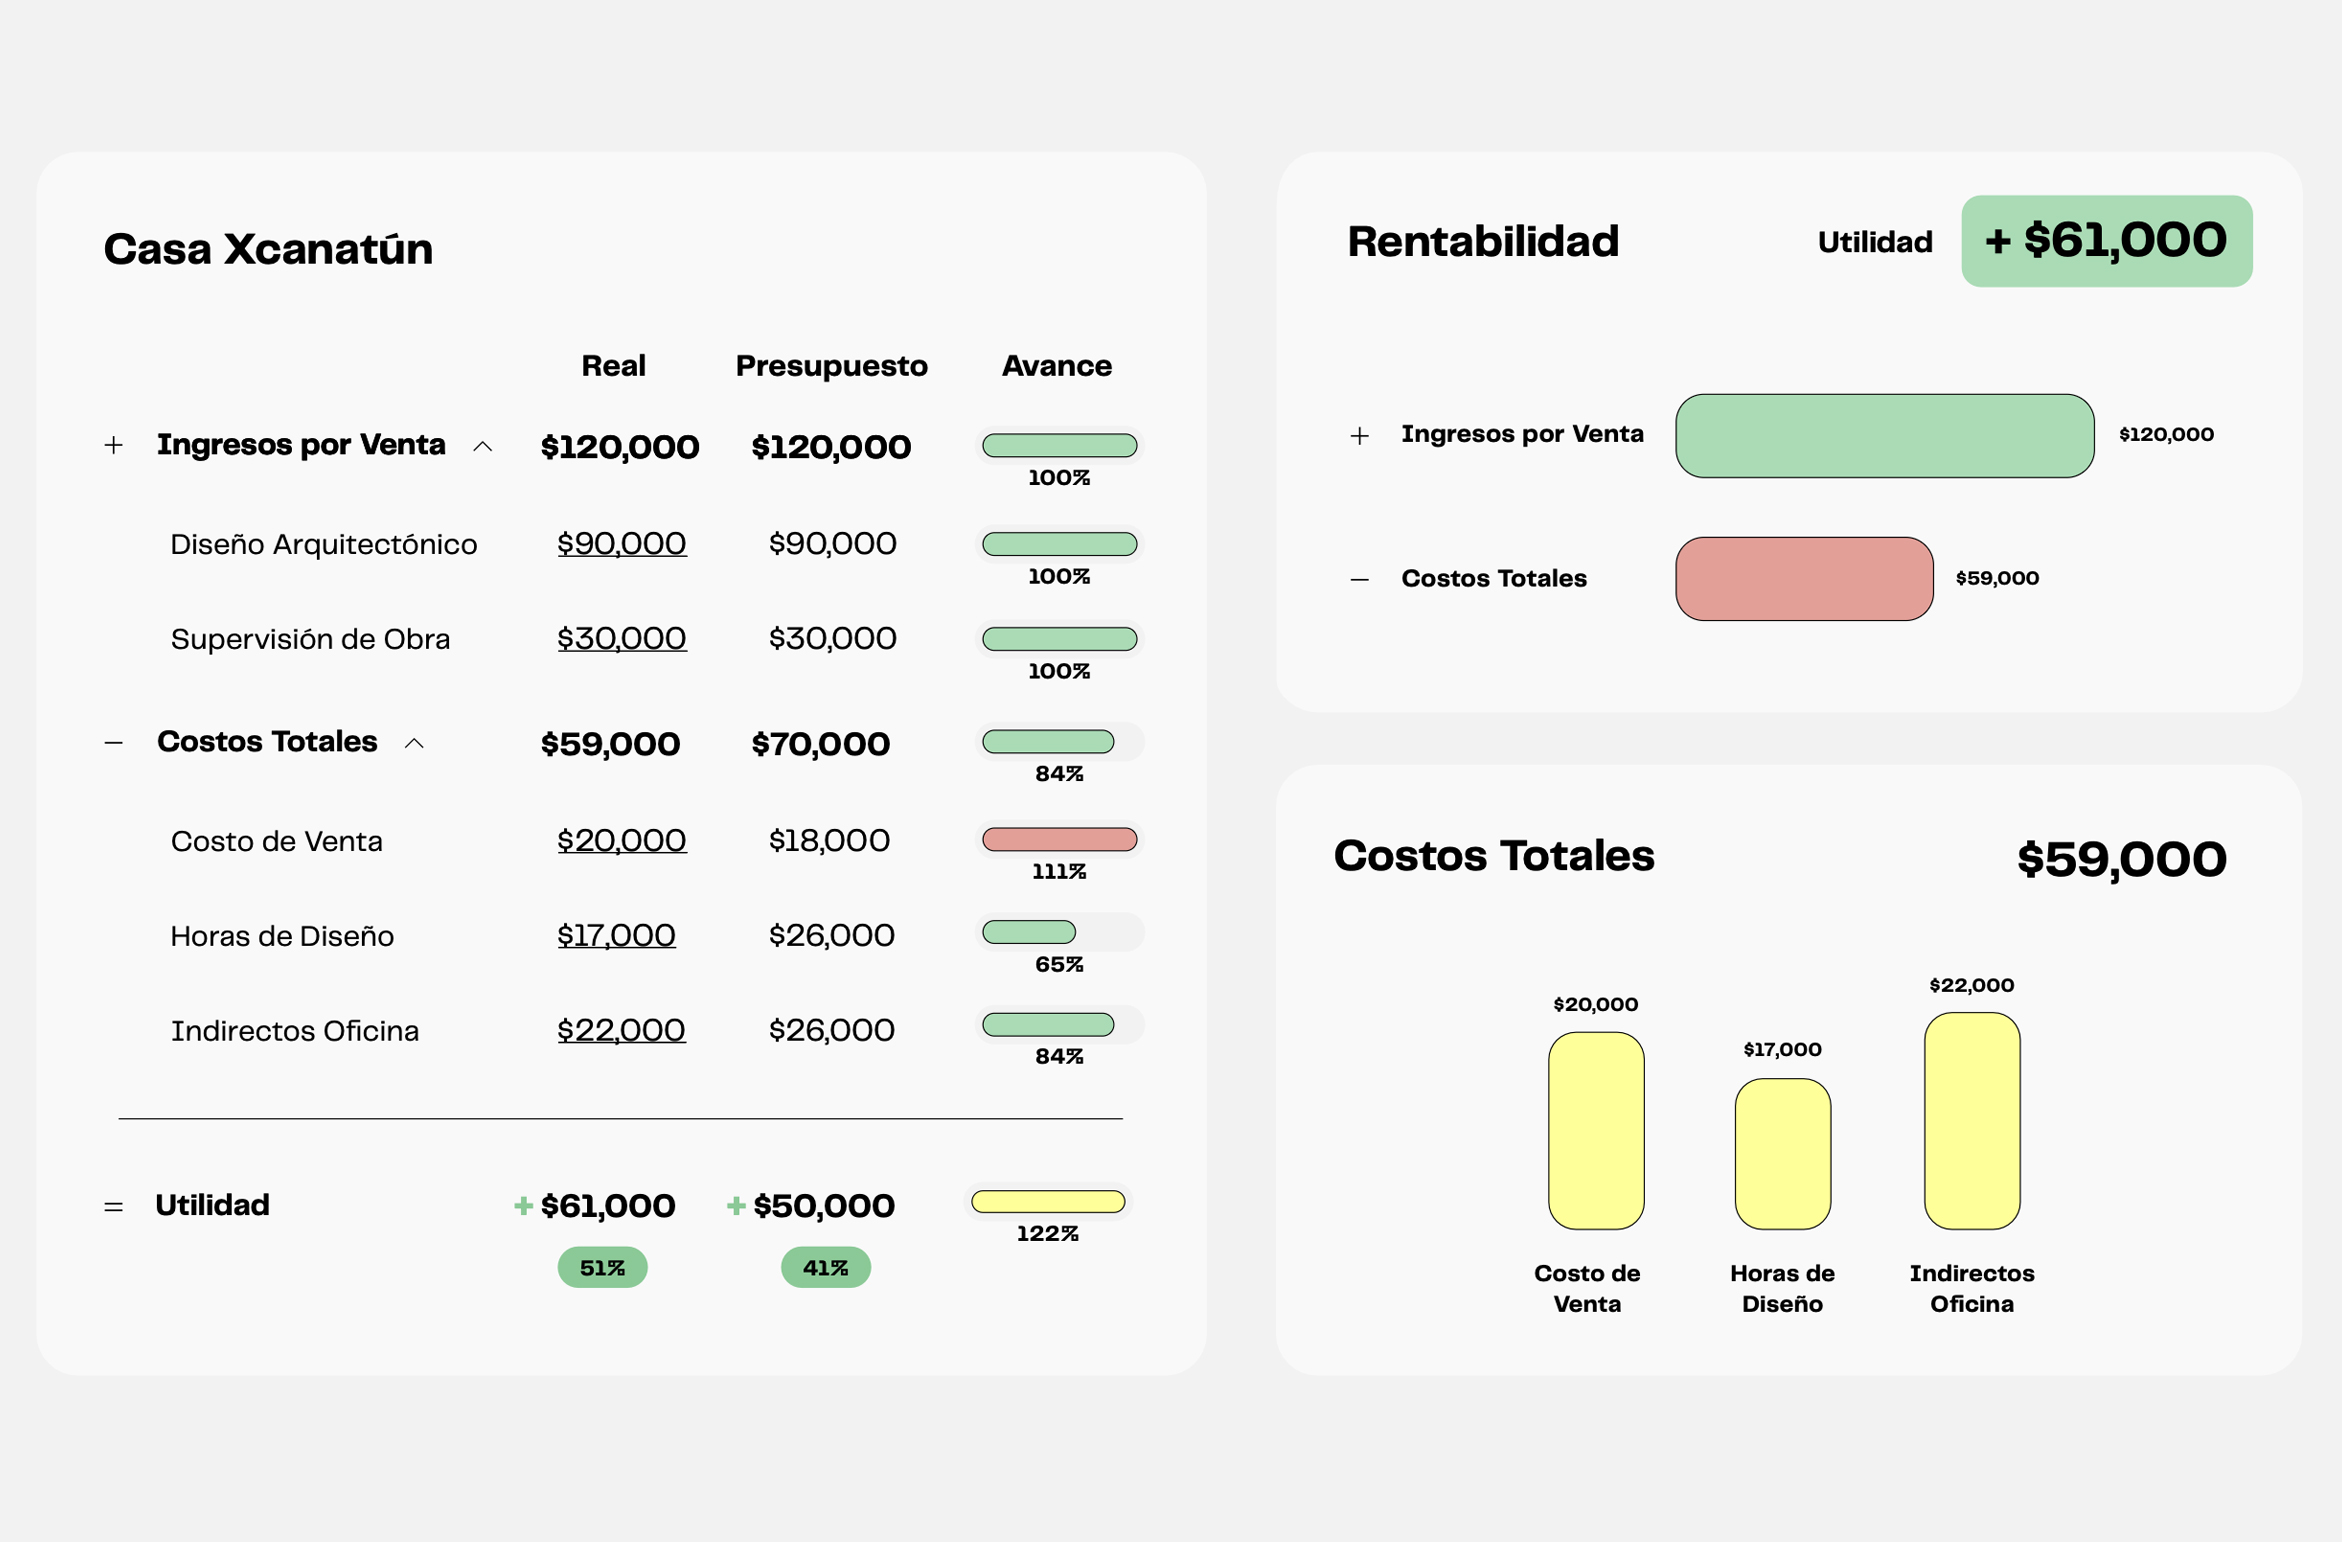Open the $30,000 Supervisión de Obra real amount

click(x=621, y=639)
